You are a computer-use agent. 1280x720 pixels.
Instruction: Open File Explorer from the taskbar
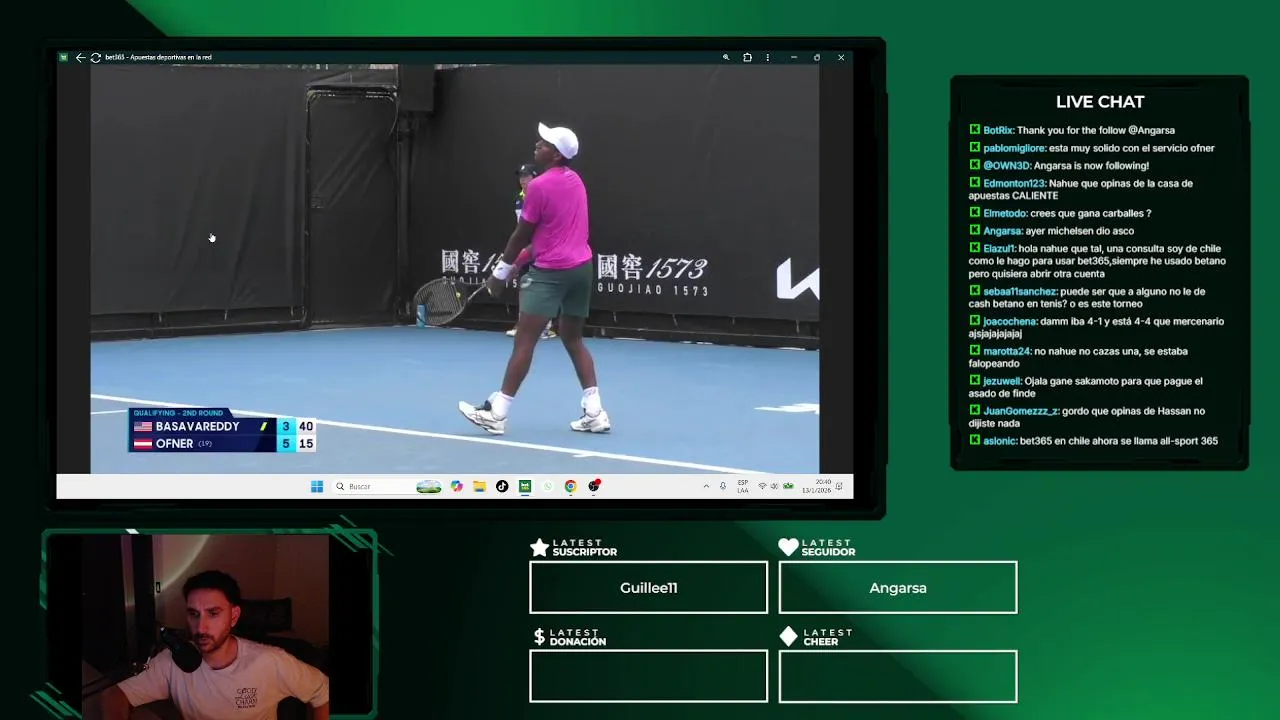pos(480,486)
